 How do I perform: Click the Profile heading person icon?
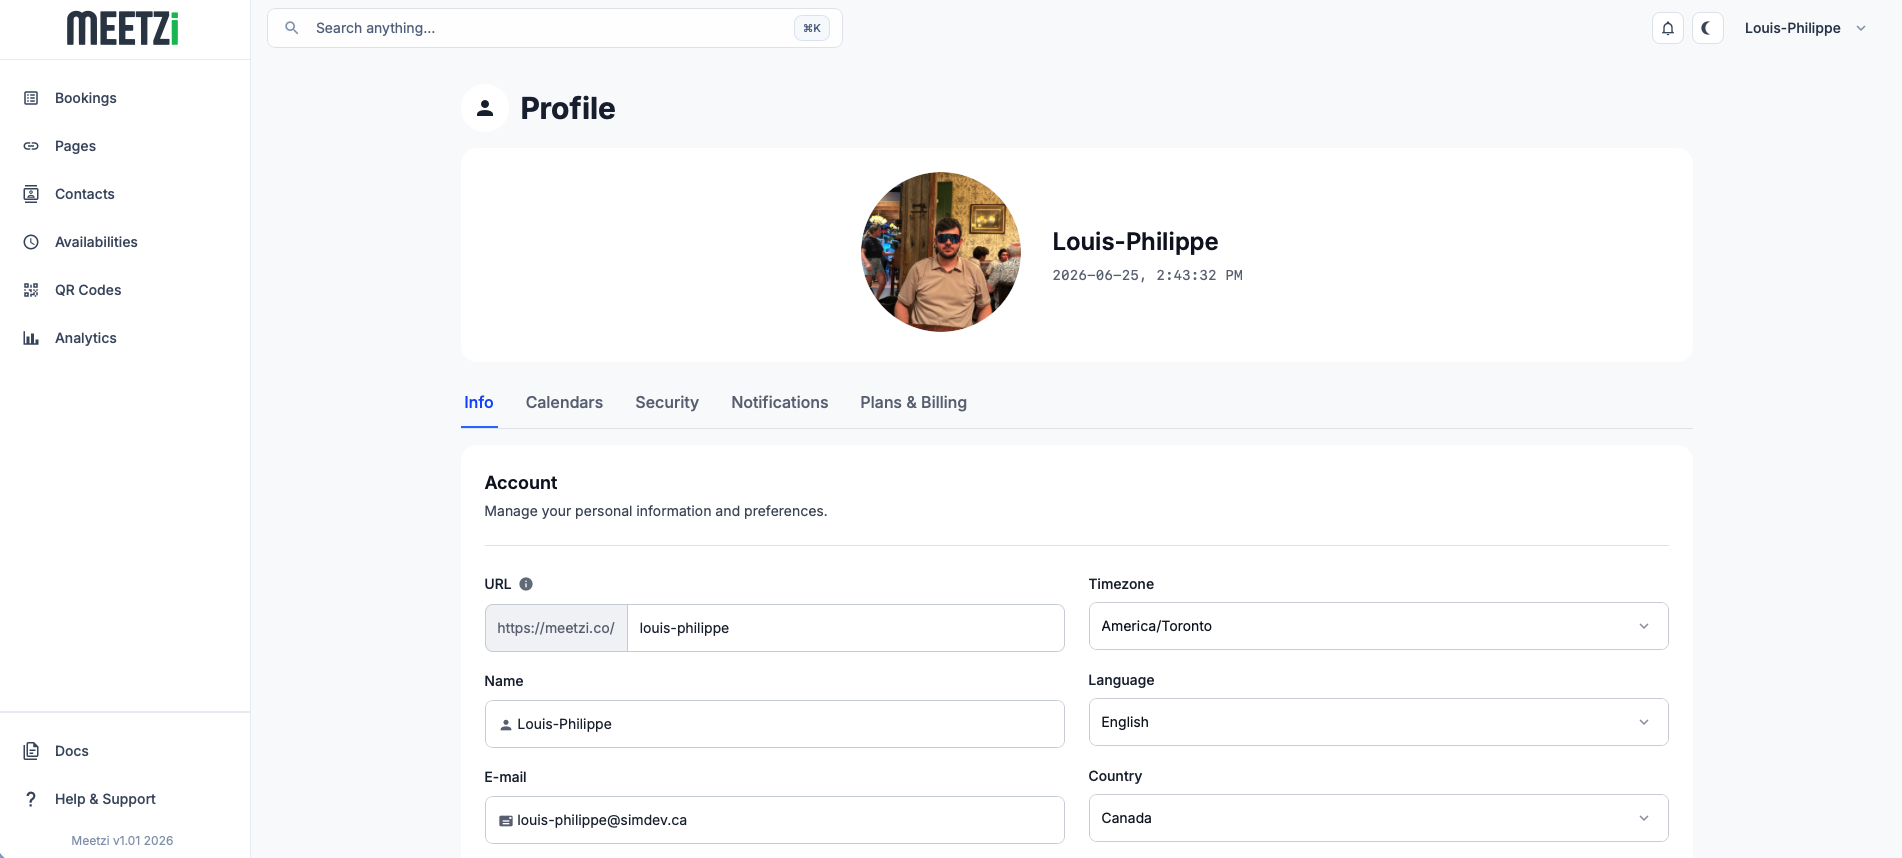pos(485,108)
